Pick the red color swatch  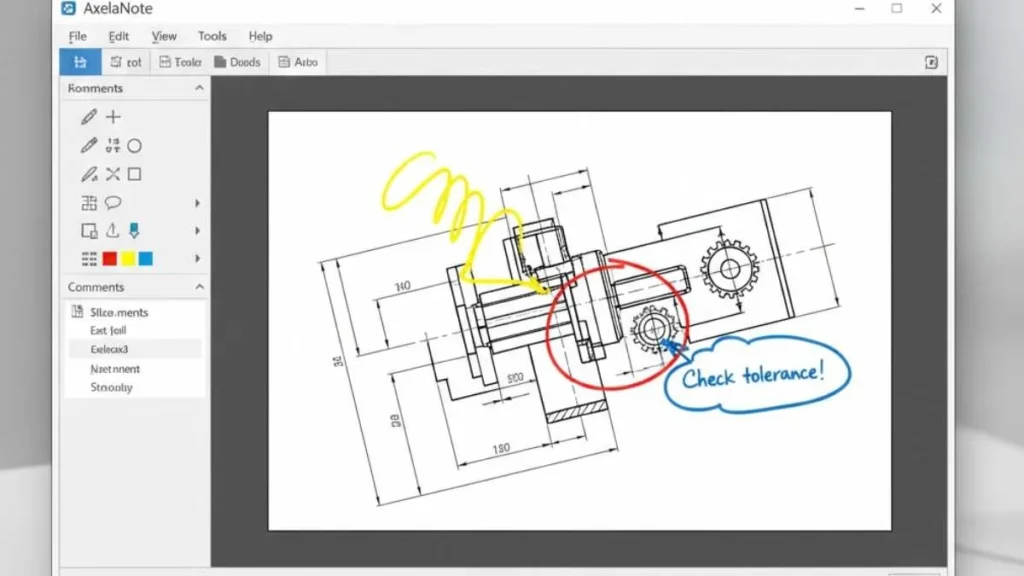tap(110, 259)
